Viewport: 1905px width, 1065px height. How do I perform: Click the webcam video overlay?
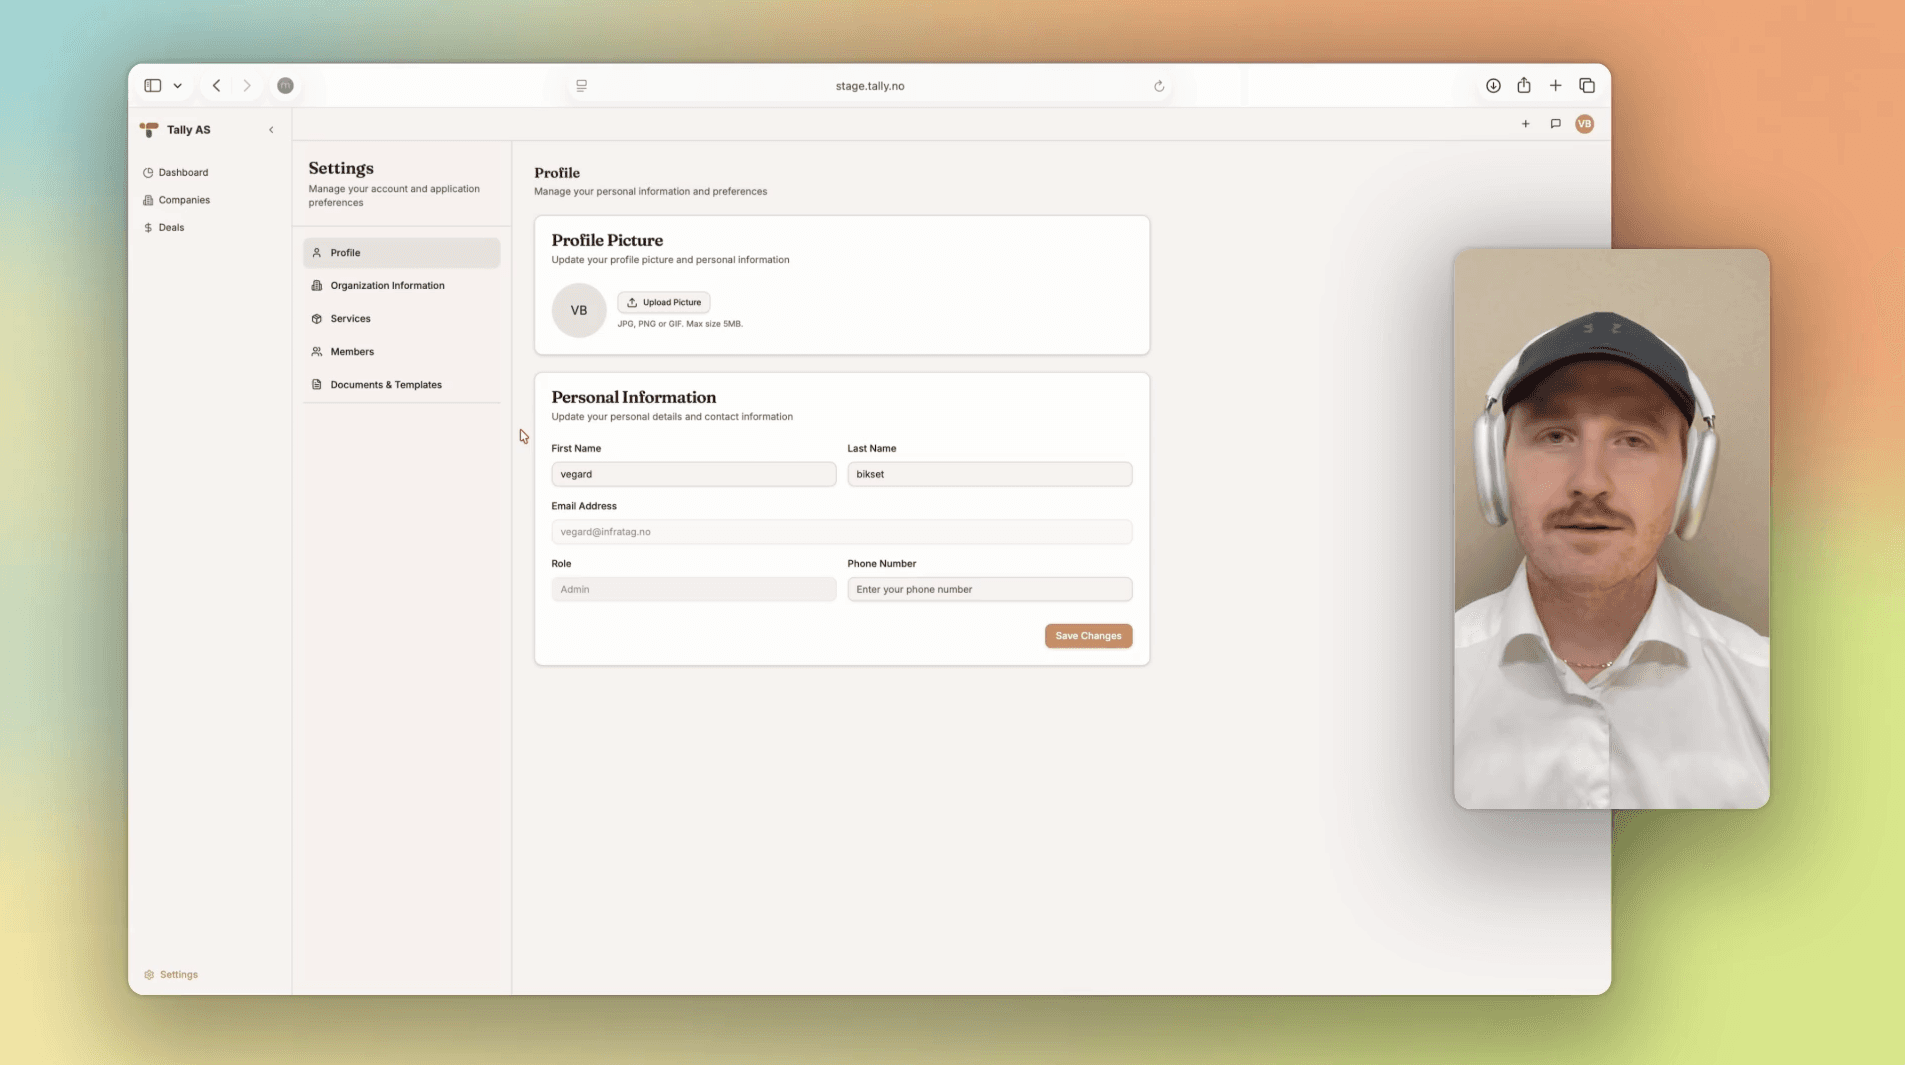pyautogui.click(x=1611, y=529)
